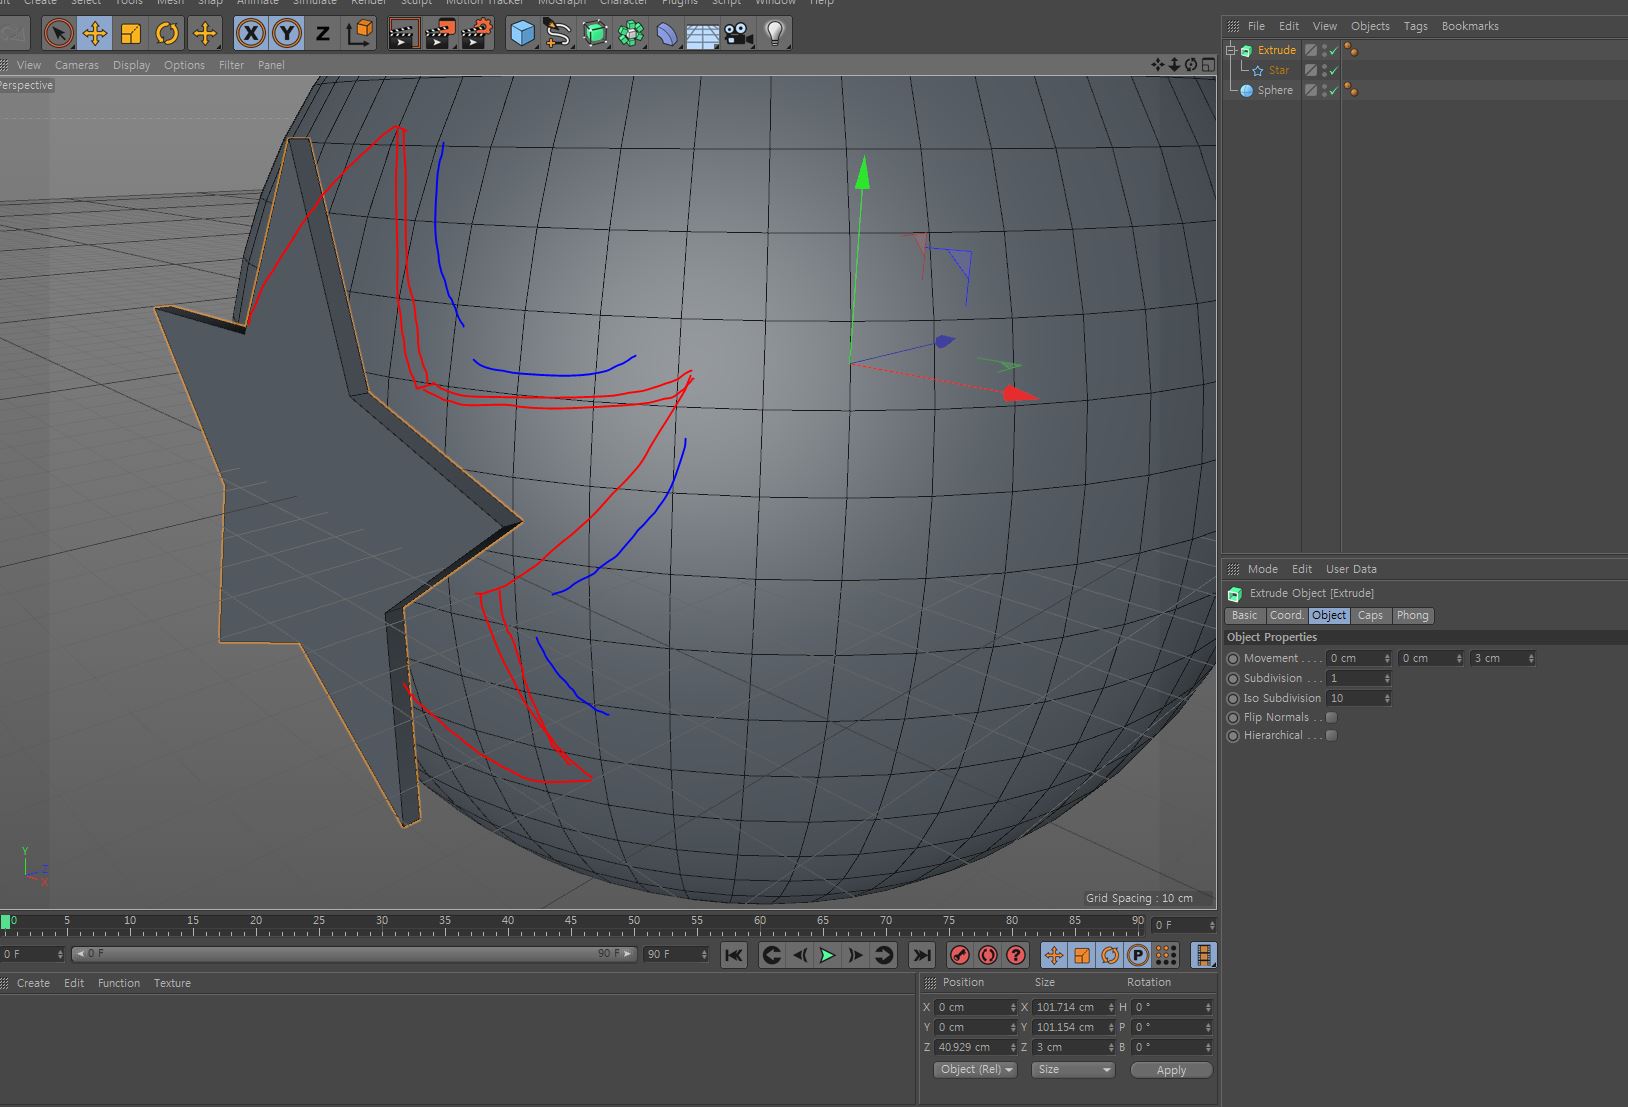Click frame 45 on the timeline ruler

pos(571,925)
